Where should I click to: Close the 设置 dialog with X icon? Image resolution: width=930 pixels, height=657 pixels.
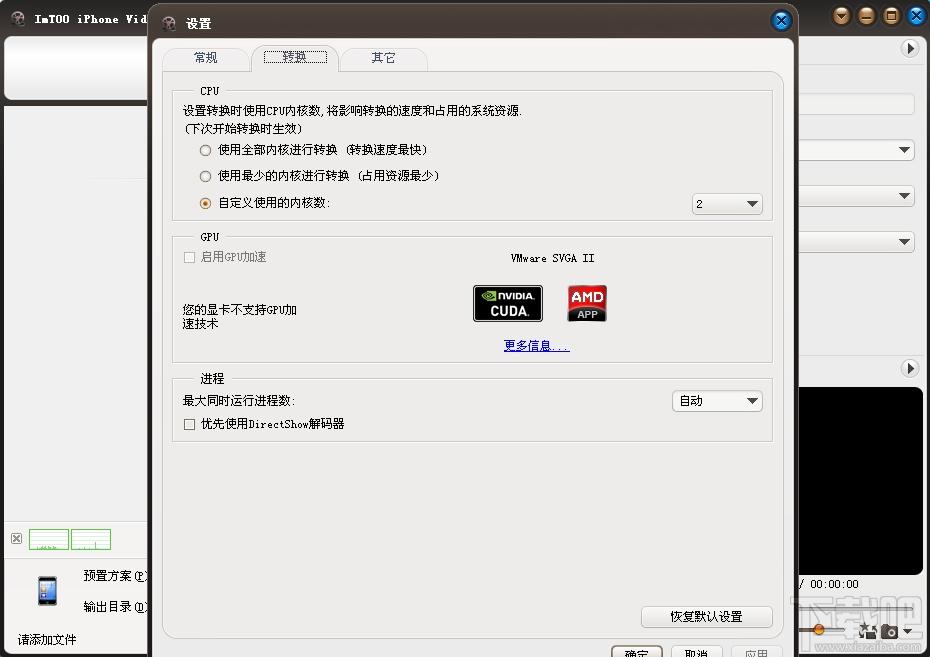tap(782, 21)
